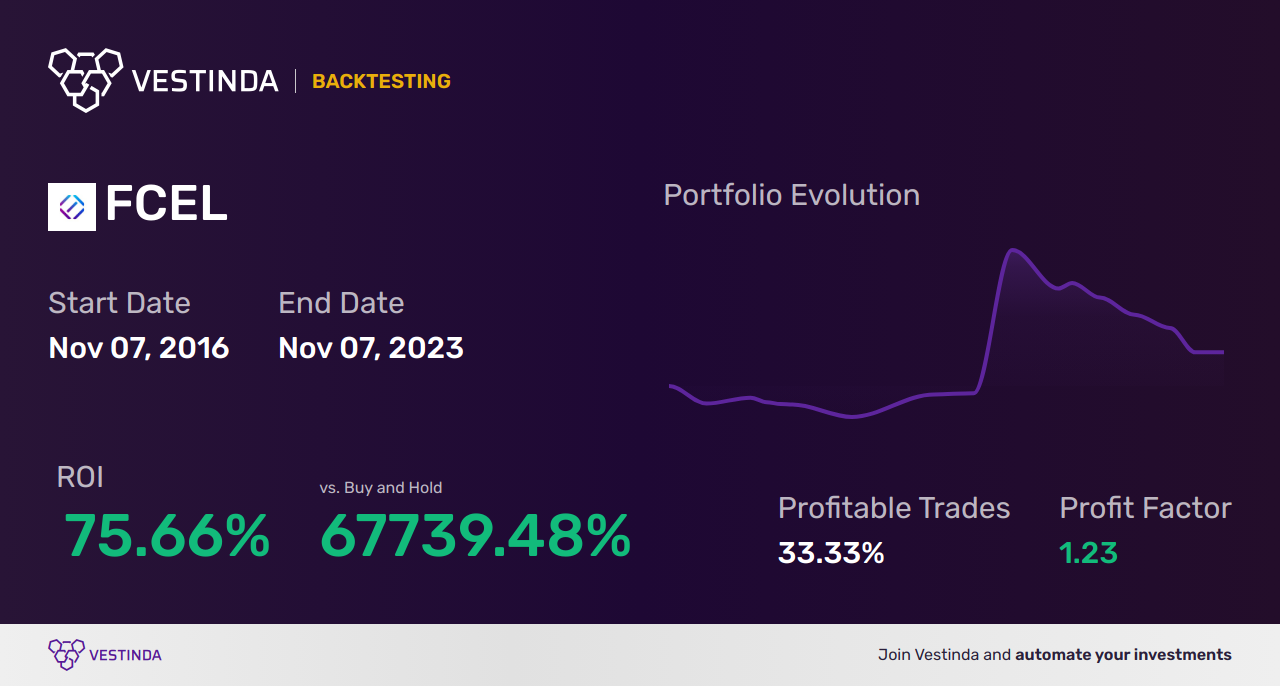Click the FCEL ticker logo icon
1280x686 pixels.
click(x=72, y=207)
